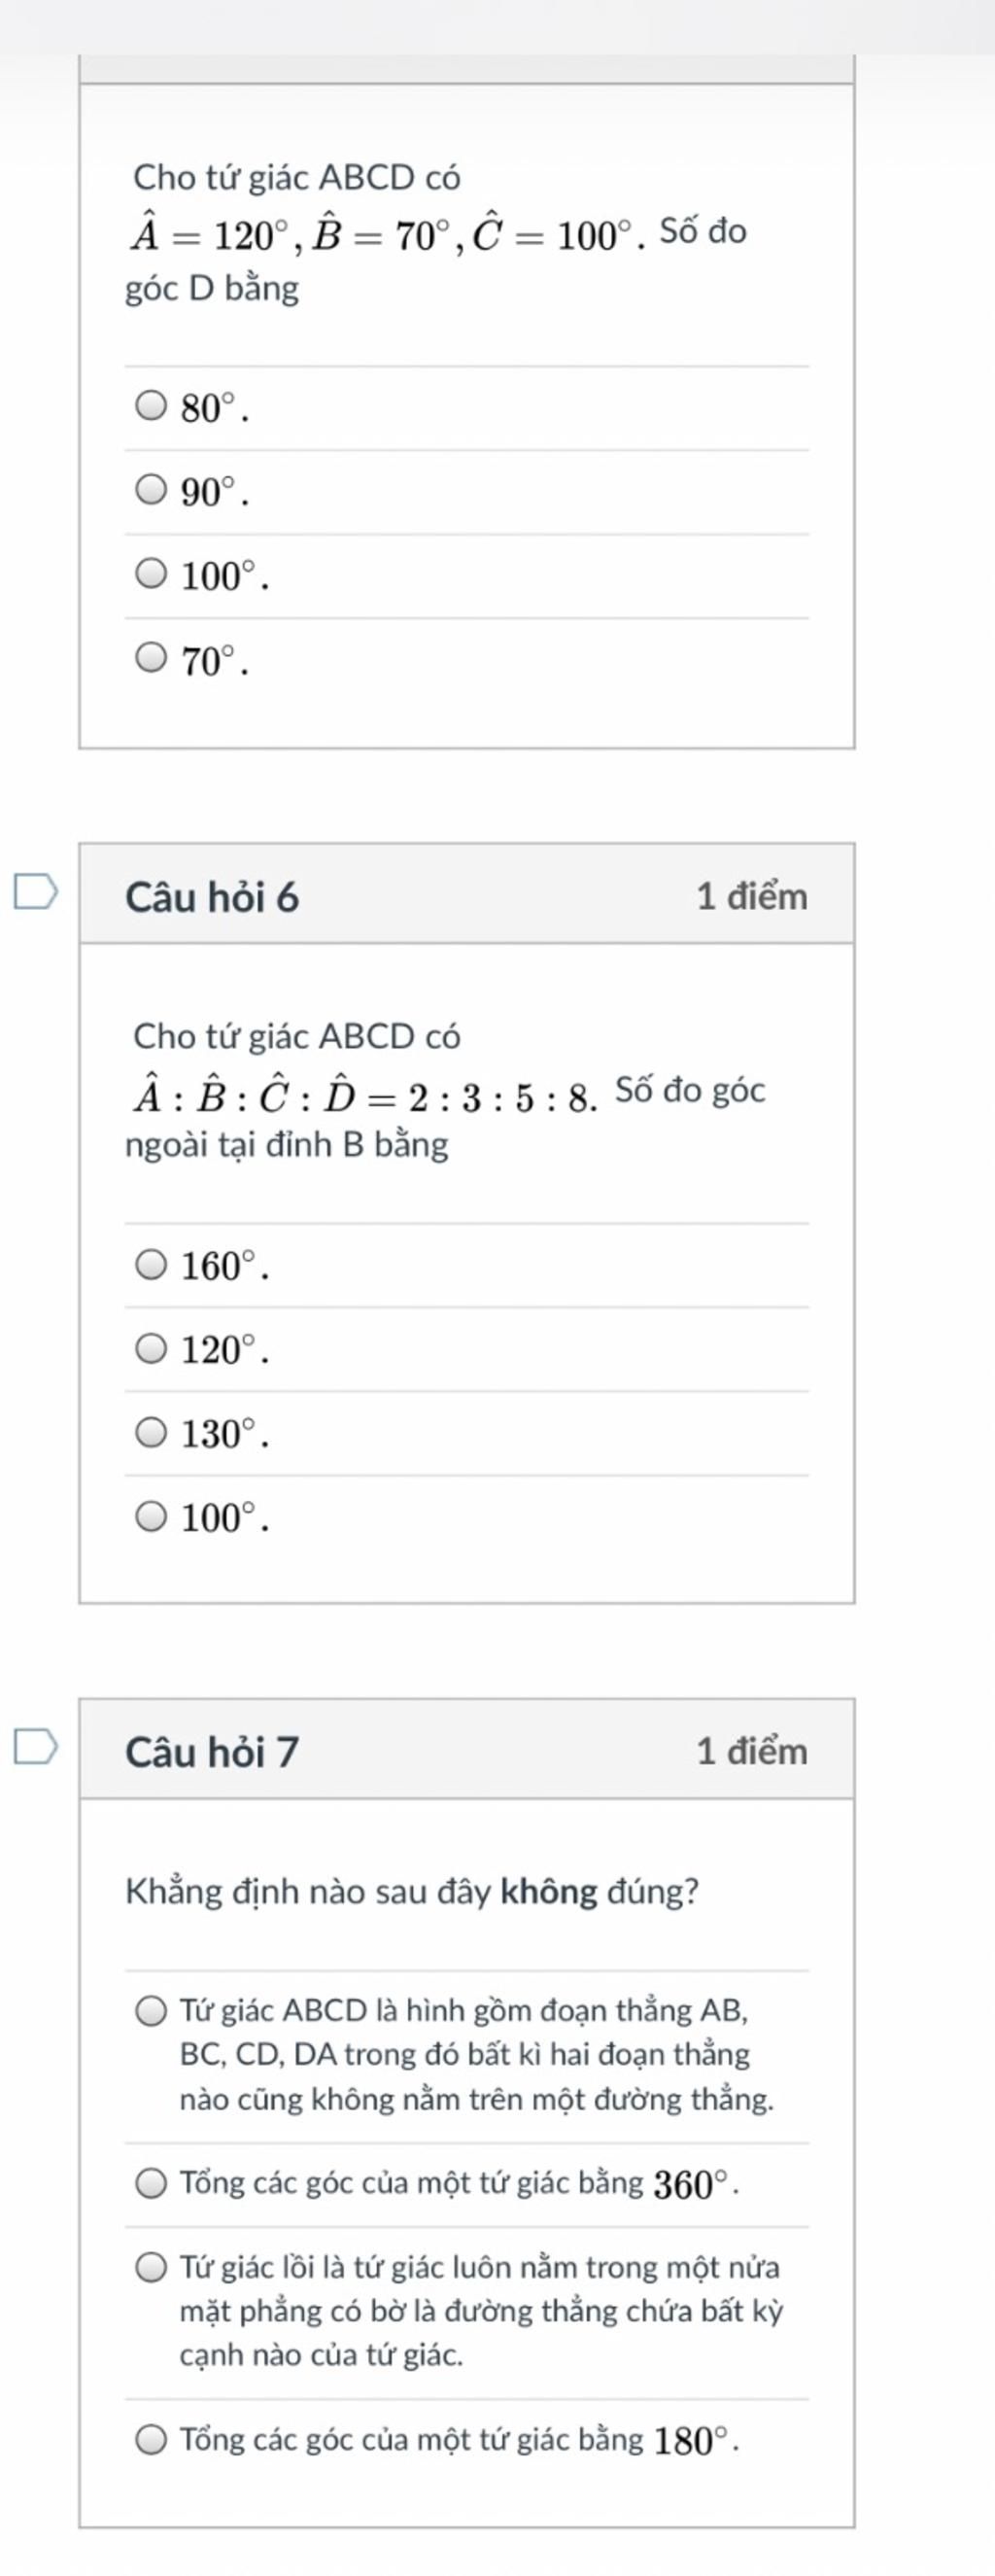
Task: Click the 1 điểm label of question 6
Action: [752, 896]
